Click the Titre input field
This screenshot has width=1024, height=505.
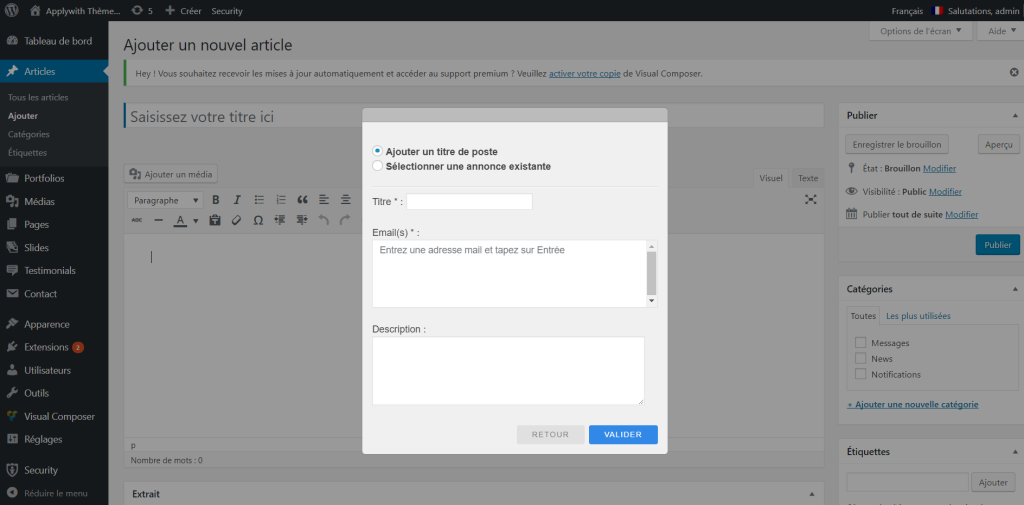pyautogui.click(x=470, y=202)
